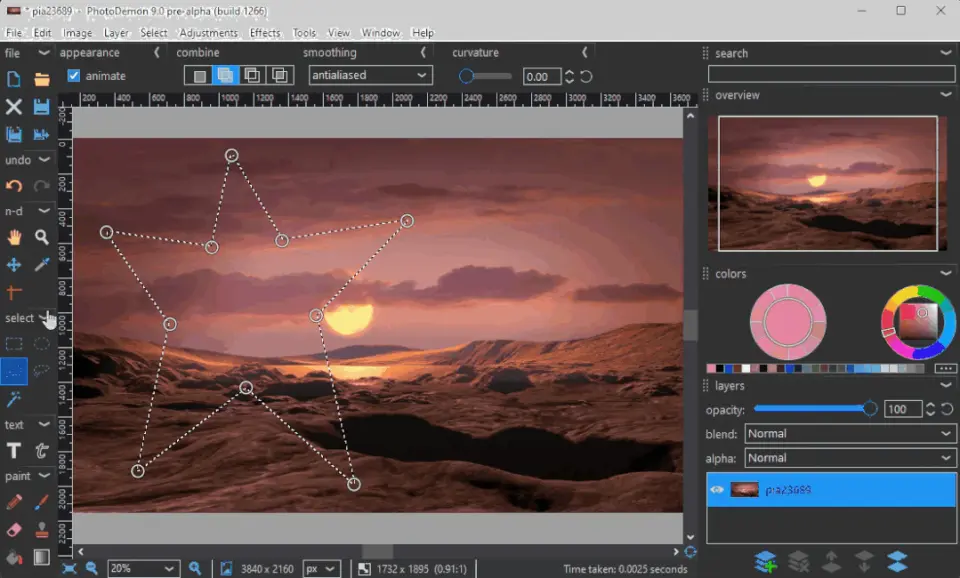This screenshot has width=960, height=578.
Task: Collapse the undo tools section
Action: point(43,160)
